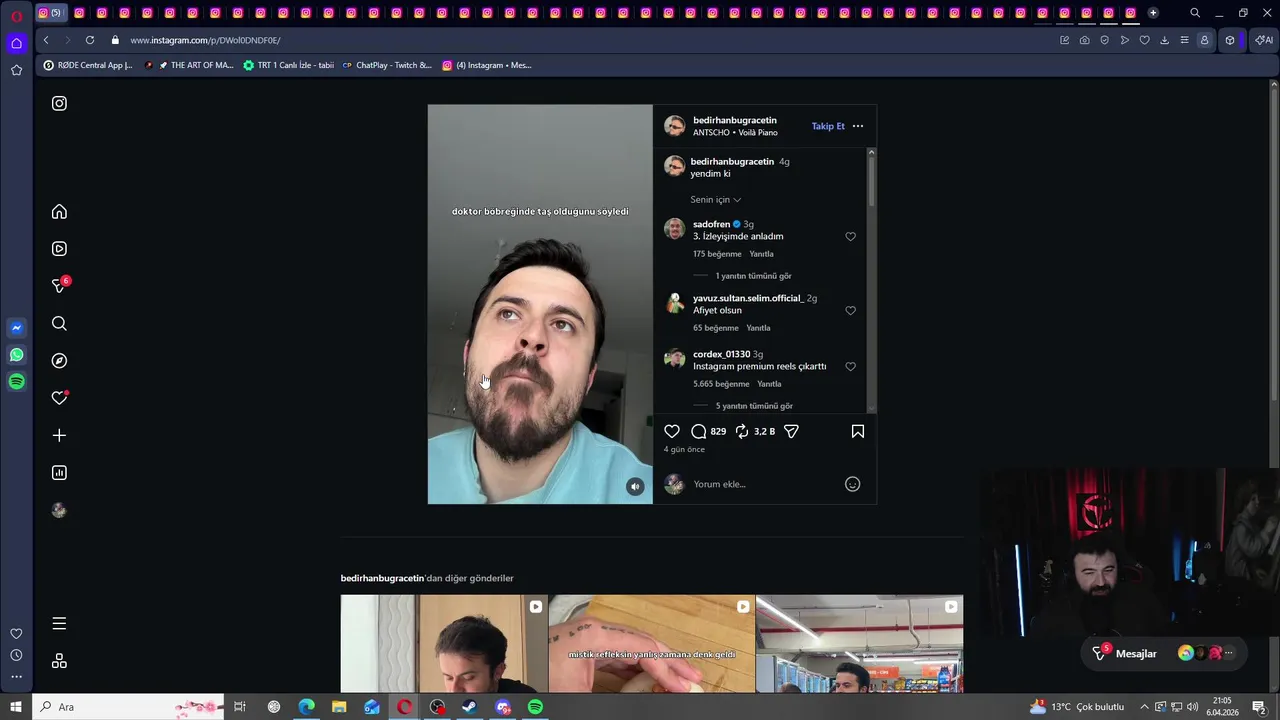Open the mistik refleksin reel thumbnail
Viewport: 1280px width, 720px height.
point(652,644)
